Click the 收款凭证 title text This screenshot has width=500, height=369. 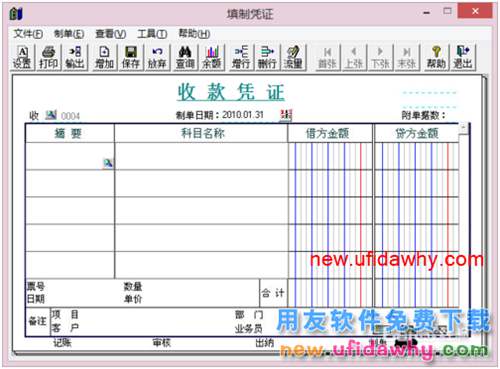(231, 92)
